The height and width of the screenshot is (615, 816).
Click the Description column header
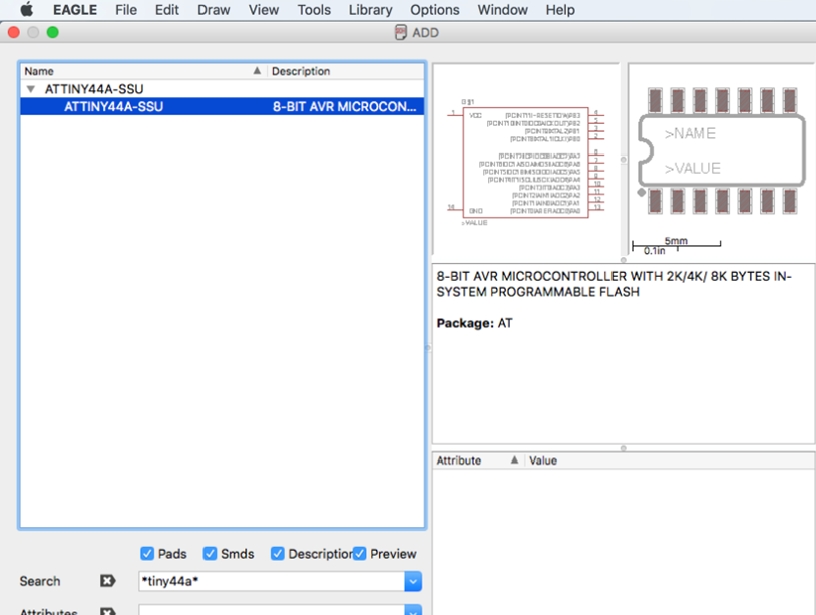pyautogui.click(x=346, y=71)
